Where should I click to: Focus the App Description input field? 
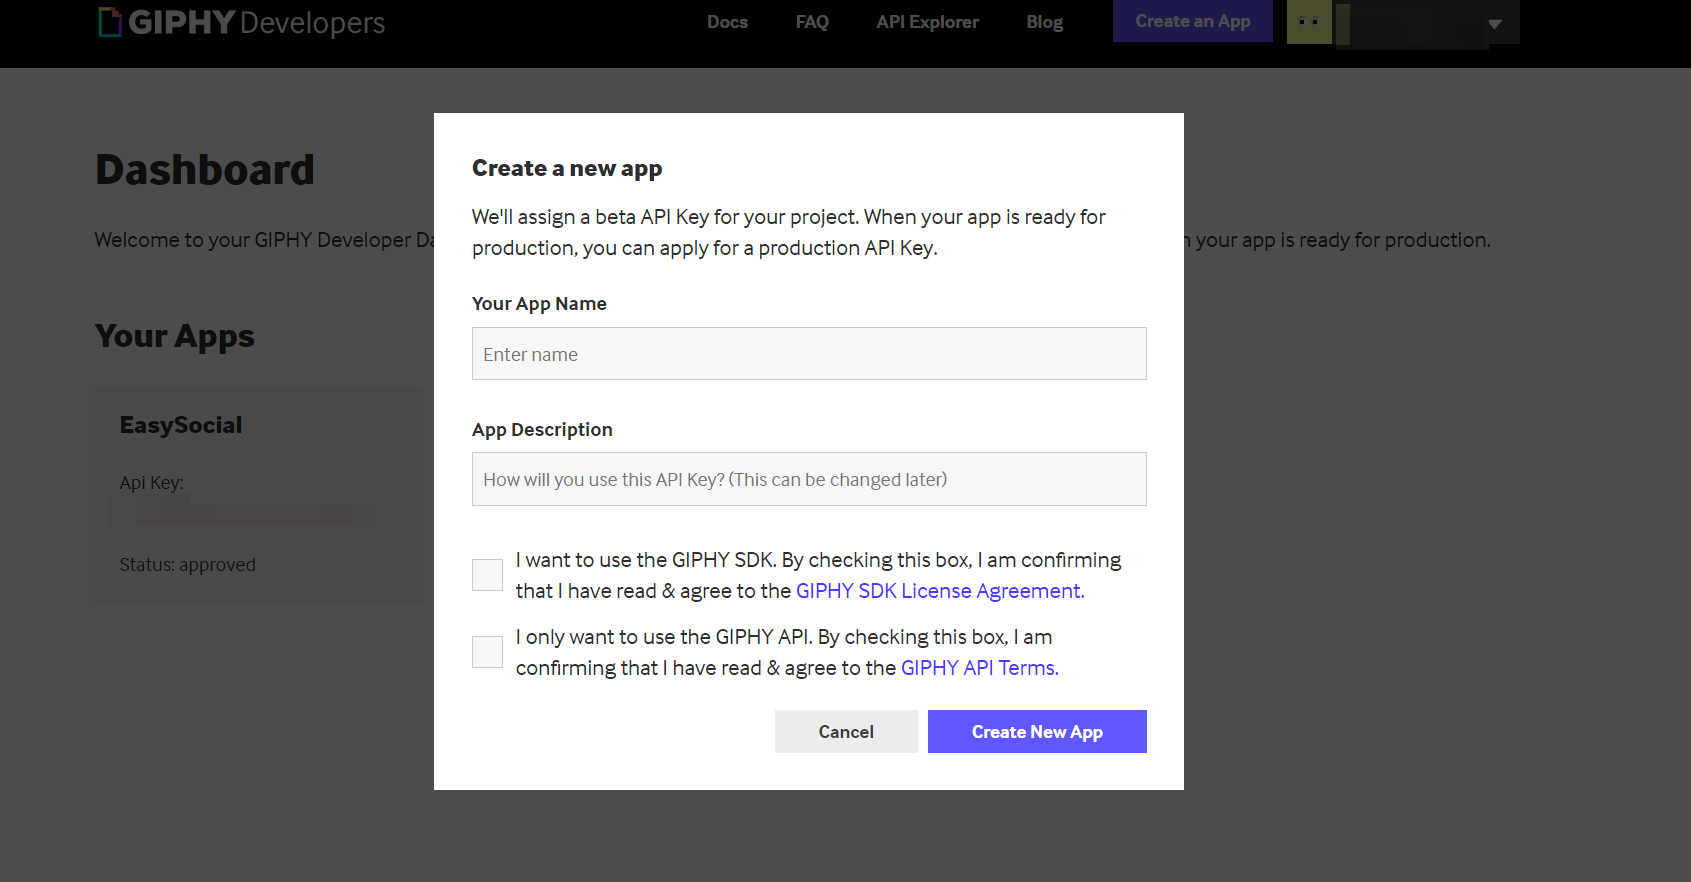pos(809,479)
